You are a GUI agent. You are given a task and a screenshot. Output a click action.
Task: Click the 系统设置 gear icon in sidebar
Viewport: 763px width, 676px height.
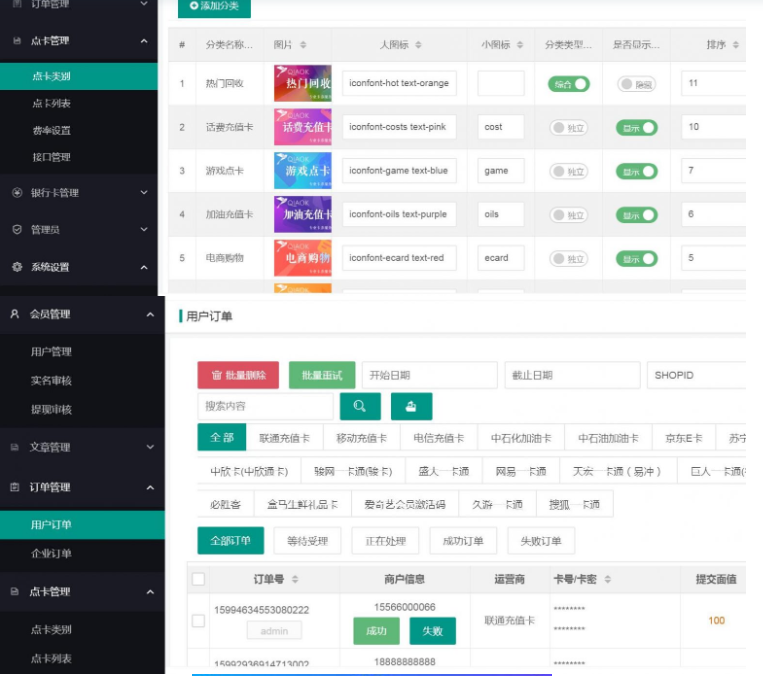tap(17, 267)
